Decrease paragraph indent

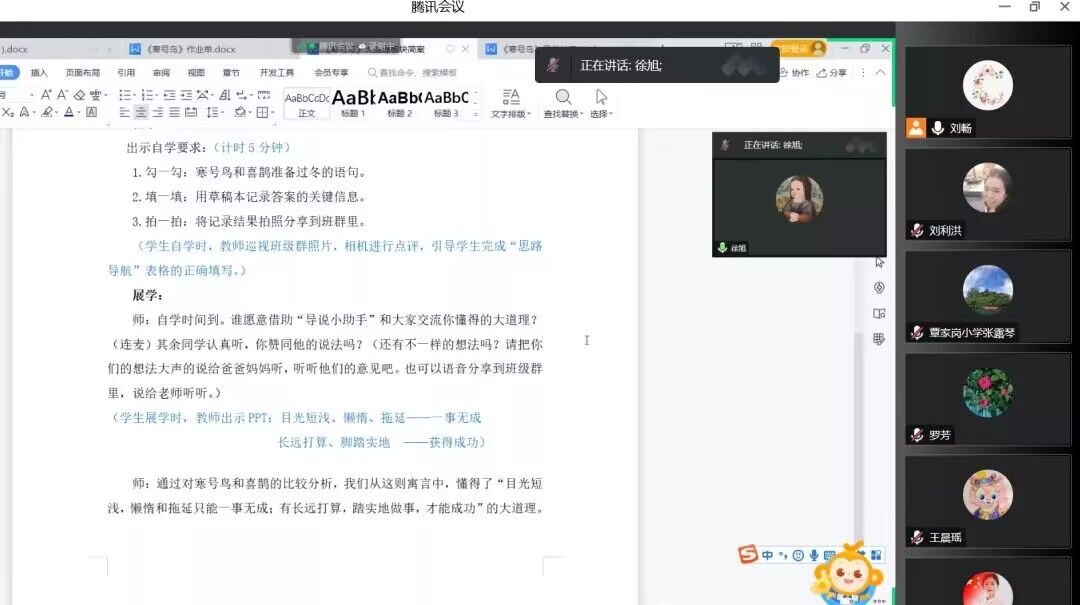coord(169,94)
